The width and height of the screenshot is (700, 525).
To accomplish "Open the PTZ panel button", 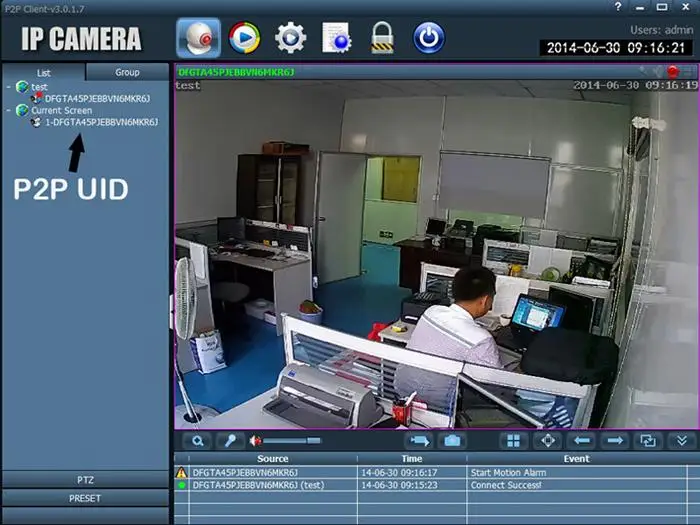I will (85, 480).
